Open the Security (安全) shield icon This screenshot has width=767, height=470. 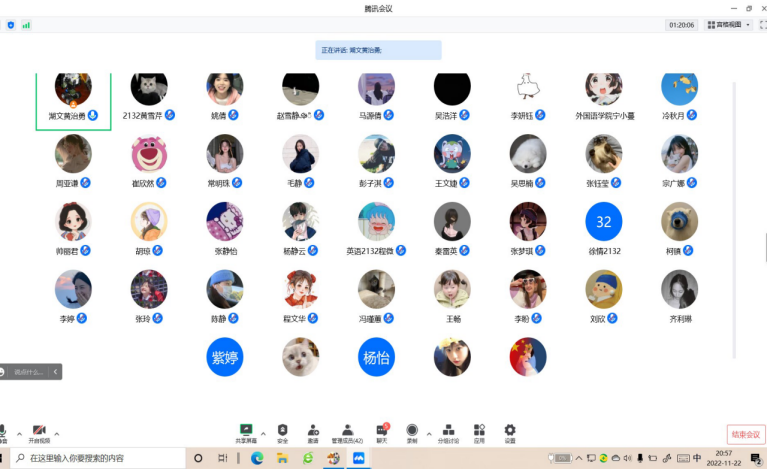coord(283,430)
